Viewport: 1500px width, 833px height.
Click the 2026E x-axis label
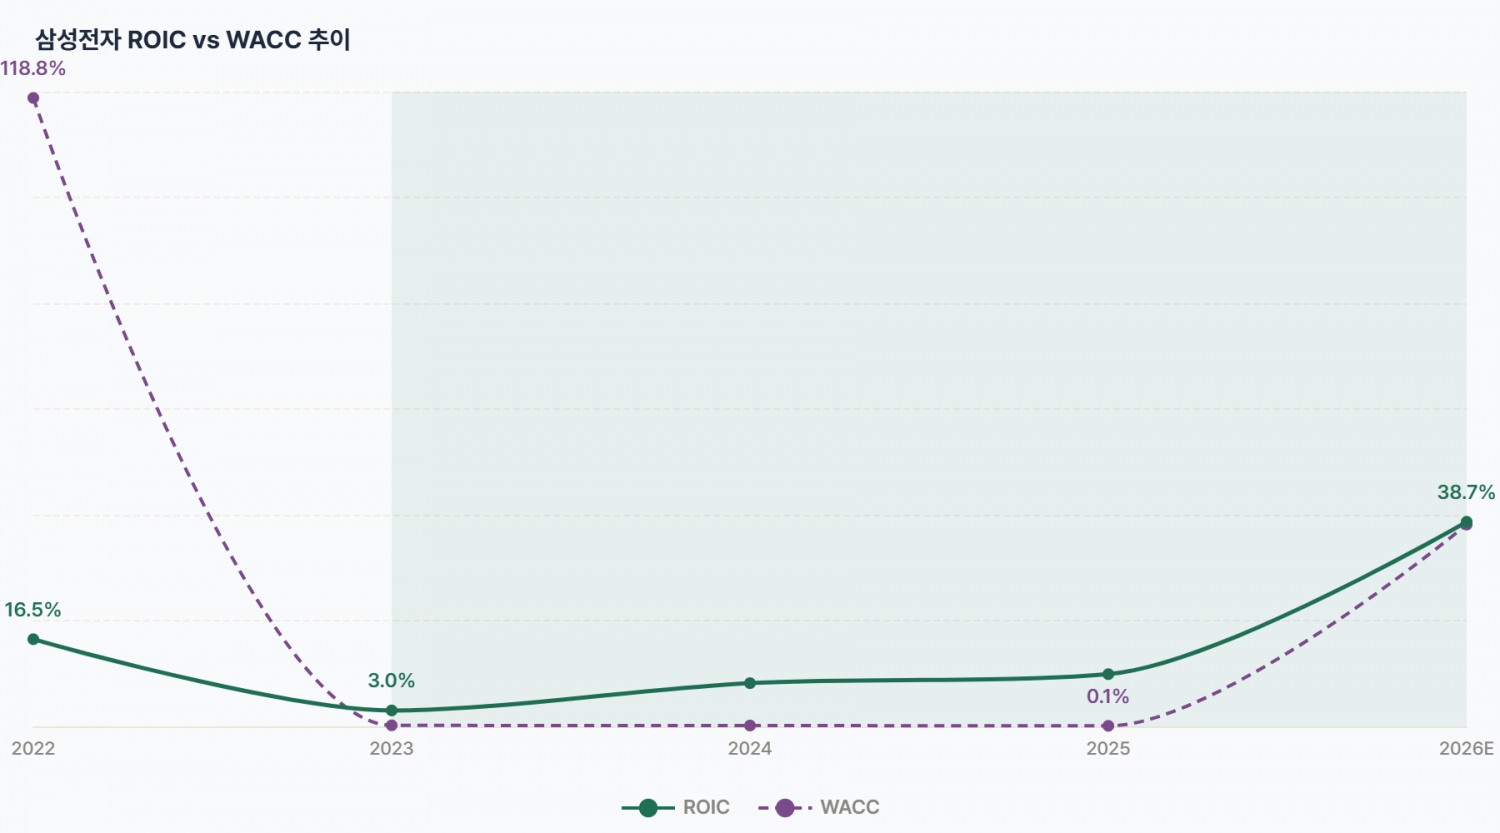1466,749
